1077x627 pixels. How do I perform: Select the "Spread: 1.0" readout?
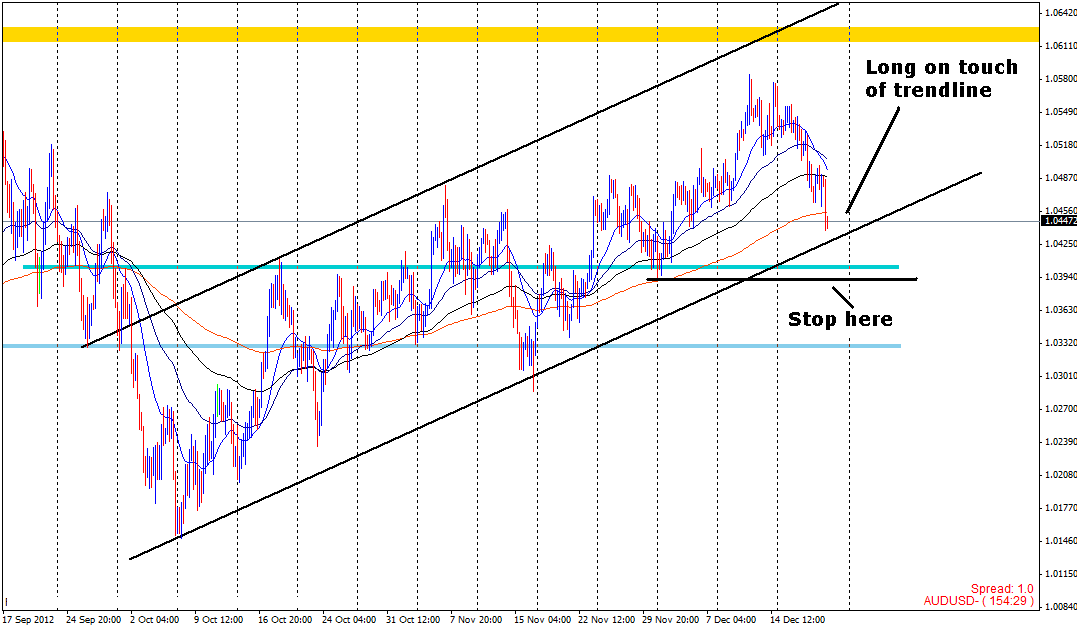(1001, 589)
